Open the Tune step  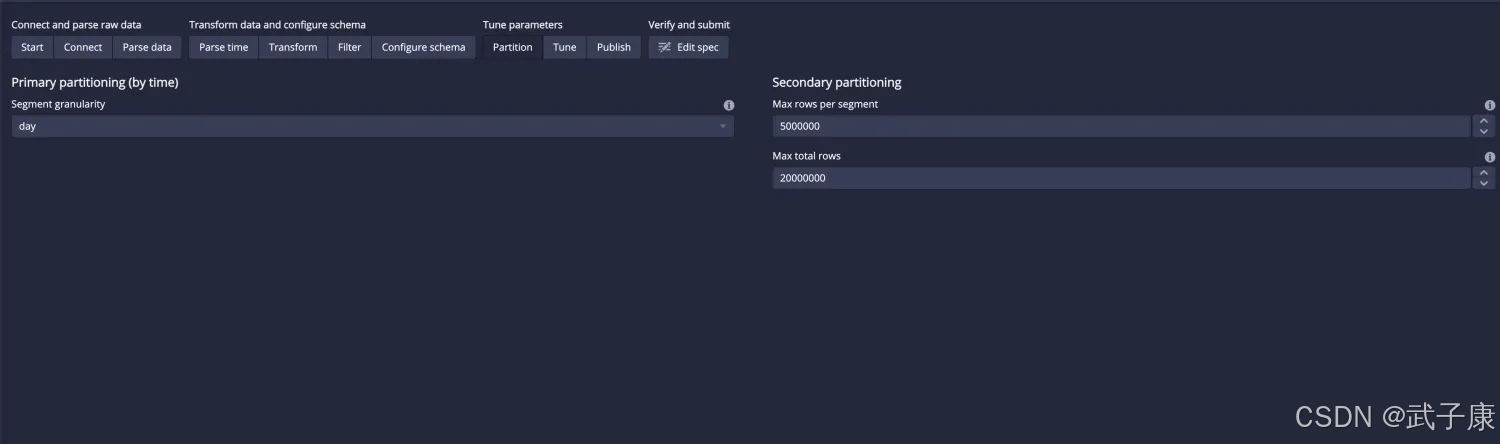coord(565,47)
